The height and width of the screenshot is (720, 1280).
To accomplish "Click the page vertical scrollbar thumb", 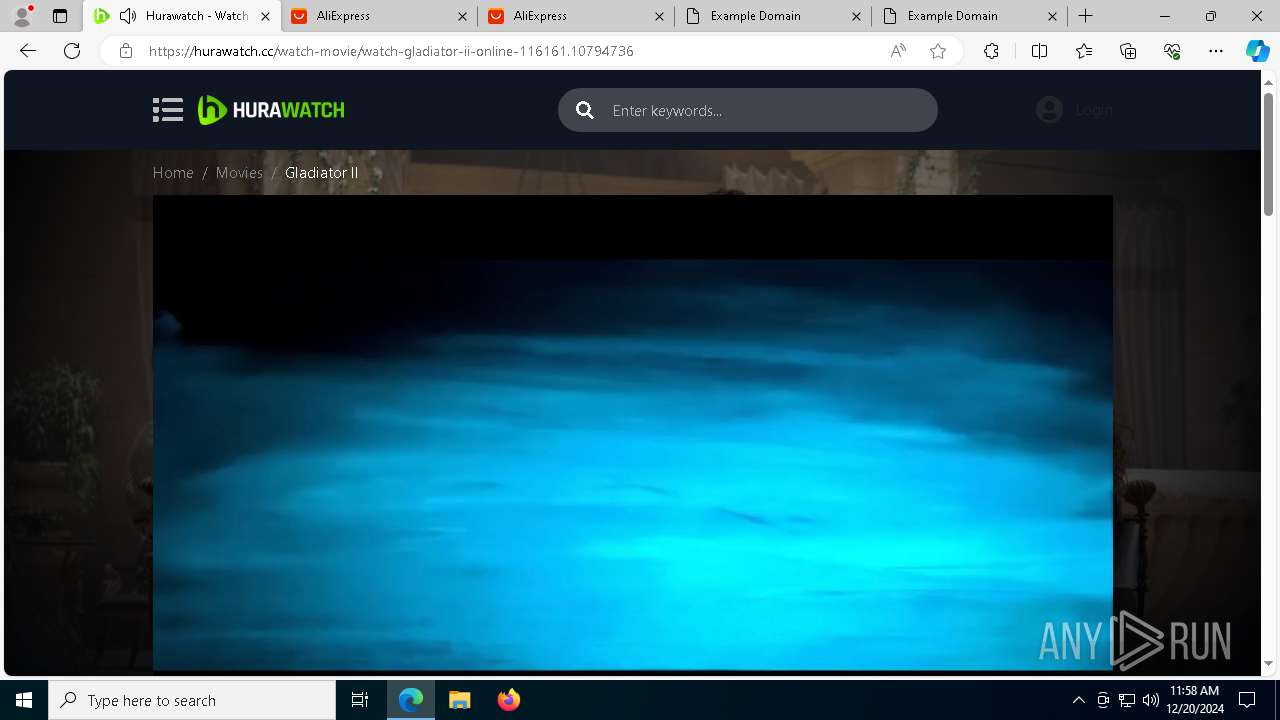I will [1269, 152].
